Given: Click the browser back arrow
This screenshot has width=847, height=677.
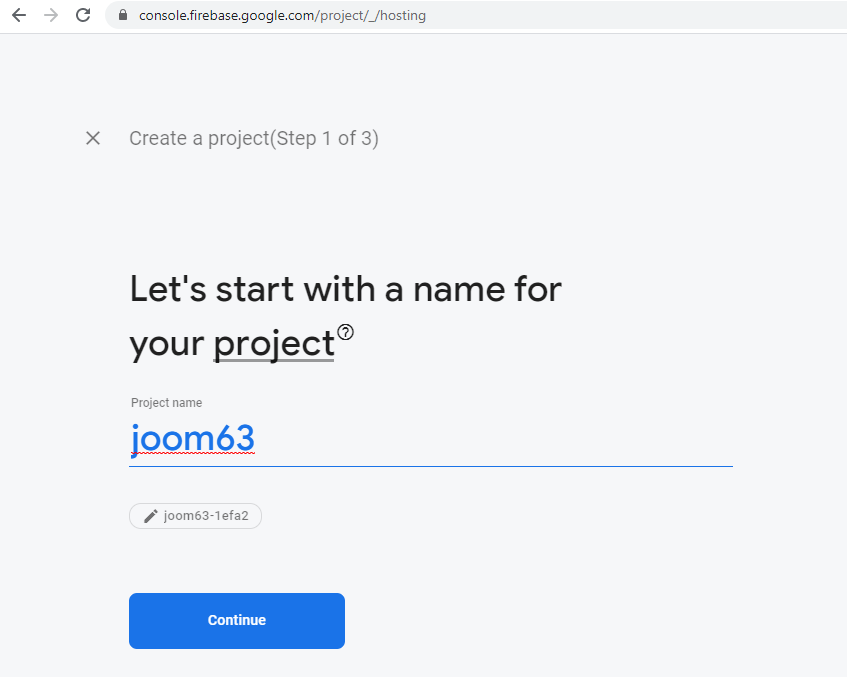Looking at the screenshot, I should (x=19, y=15).
